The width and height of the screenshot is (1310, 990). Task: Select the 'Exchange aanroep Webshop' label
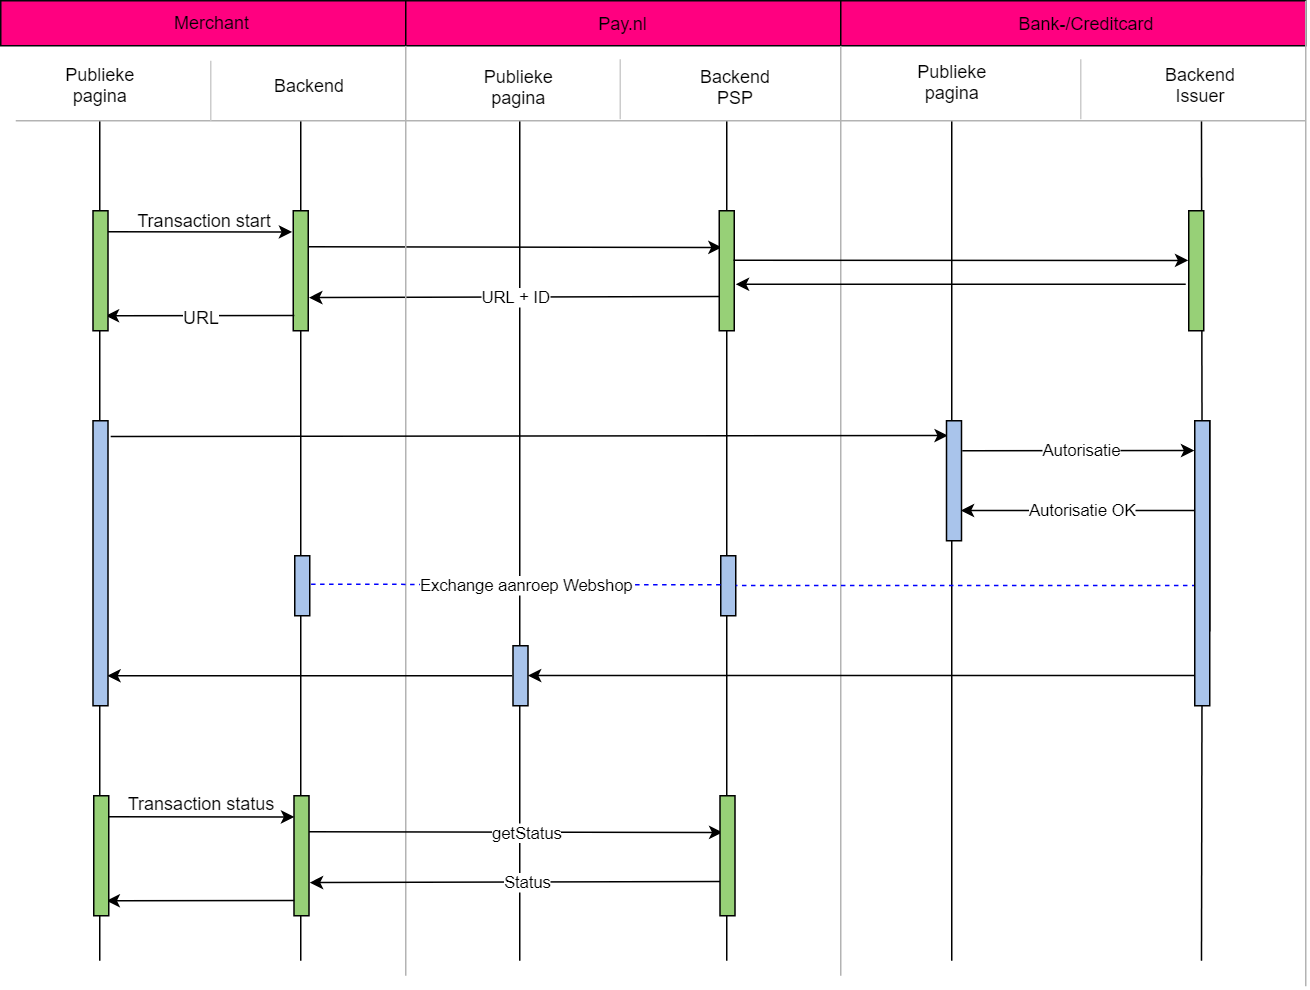526,585
